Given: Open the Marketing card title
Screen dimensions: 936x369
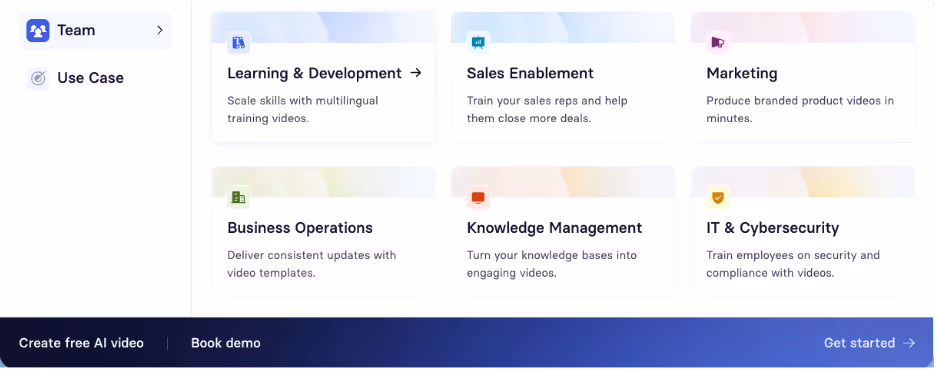Looking at the screenshot, I should pyautogui.click(x=742, y=73).
